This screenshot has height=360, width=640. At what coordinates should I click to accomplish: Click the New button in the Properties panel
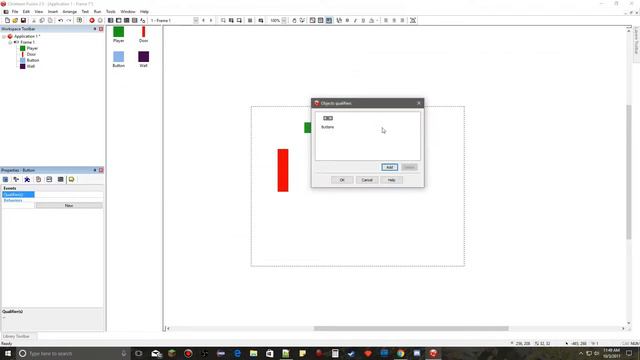69,205
